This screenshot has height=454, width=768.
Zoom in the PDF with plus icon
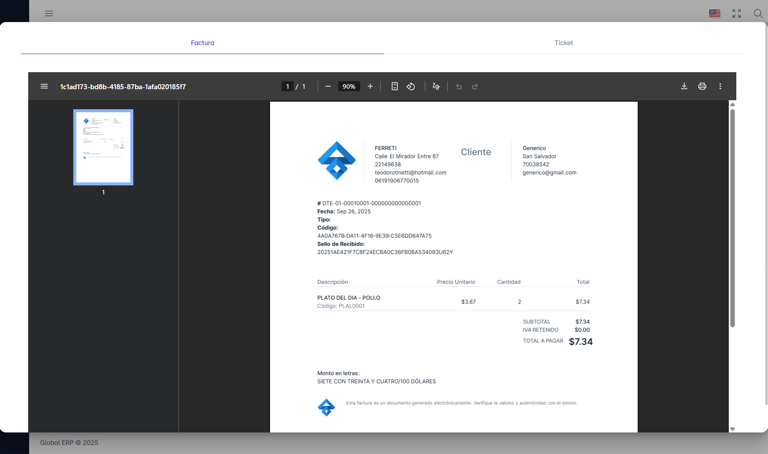pyautogui.click(x=370, y=87)
